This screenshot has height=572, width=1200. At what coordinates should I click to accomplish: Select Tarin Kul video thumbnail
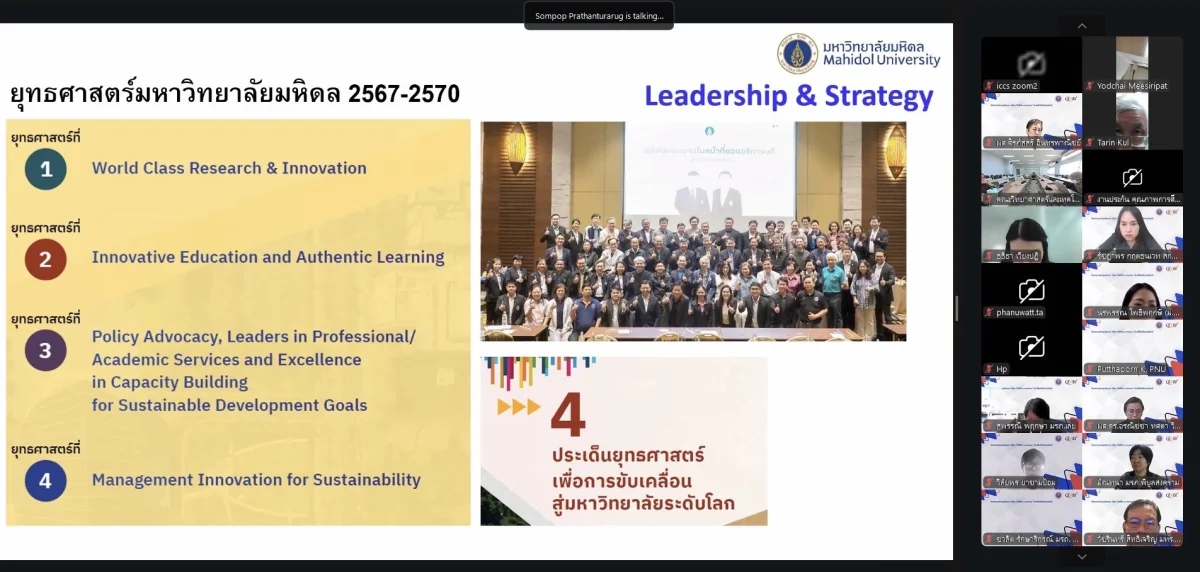pos(1132,121)
